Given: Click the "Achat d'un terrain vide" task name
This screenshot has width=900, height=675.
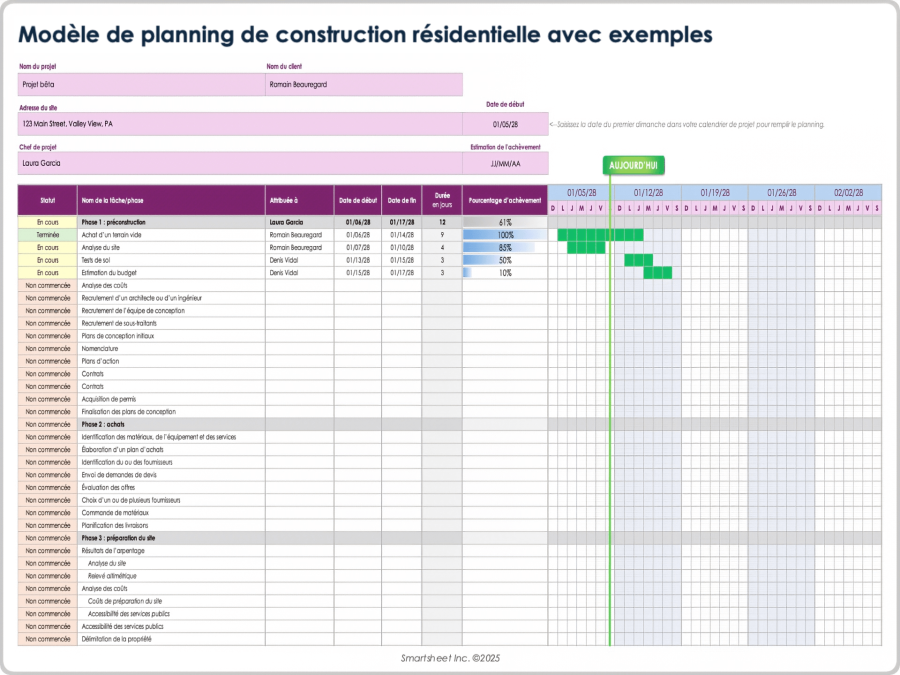Looking at the screenshot, I should [x=111, y=235].
